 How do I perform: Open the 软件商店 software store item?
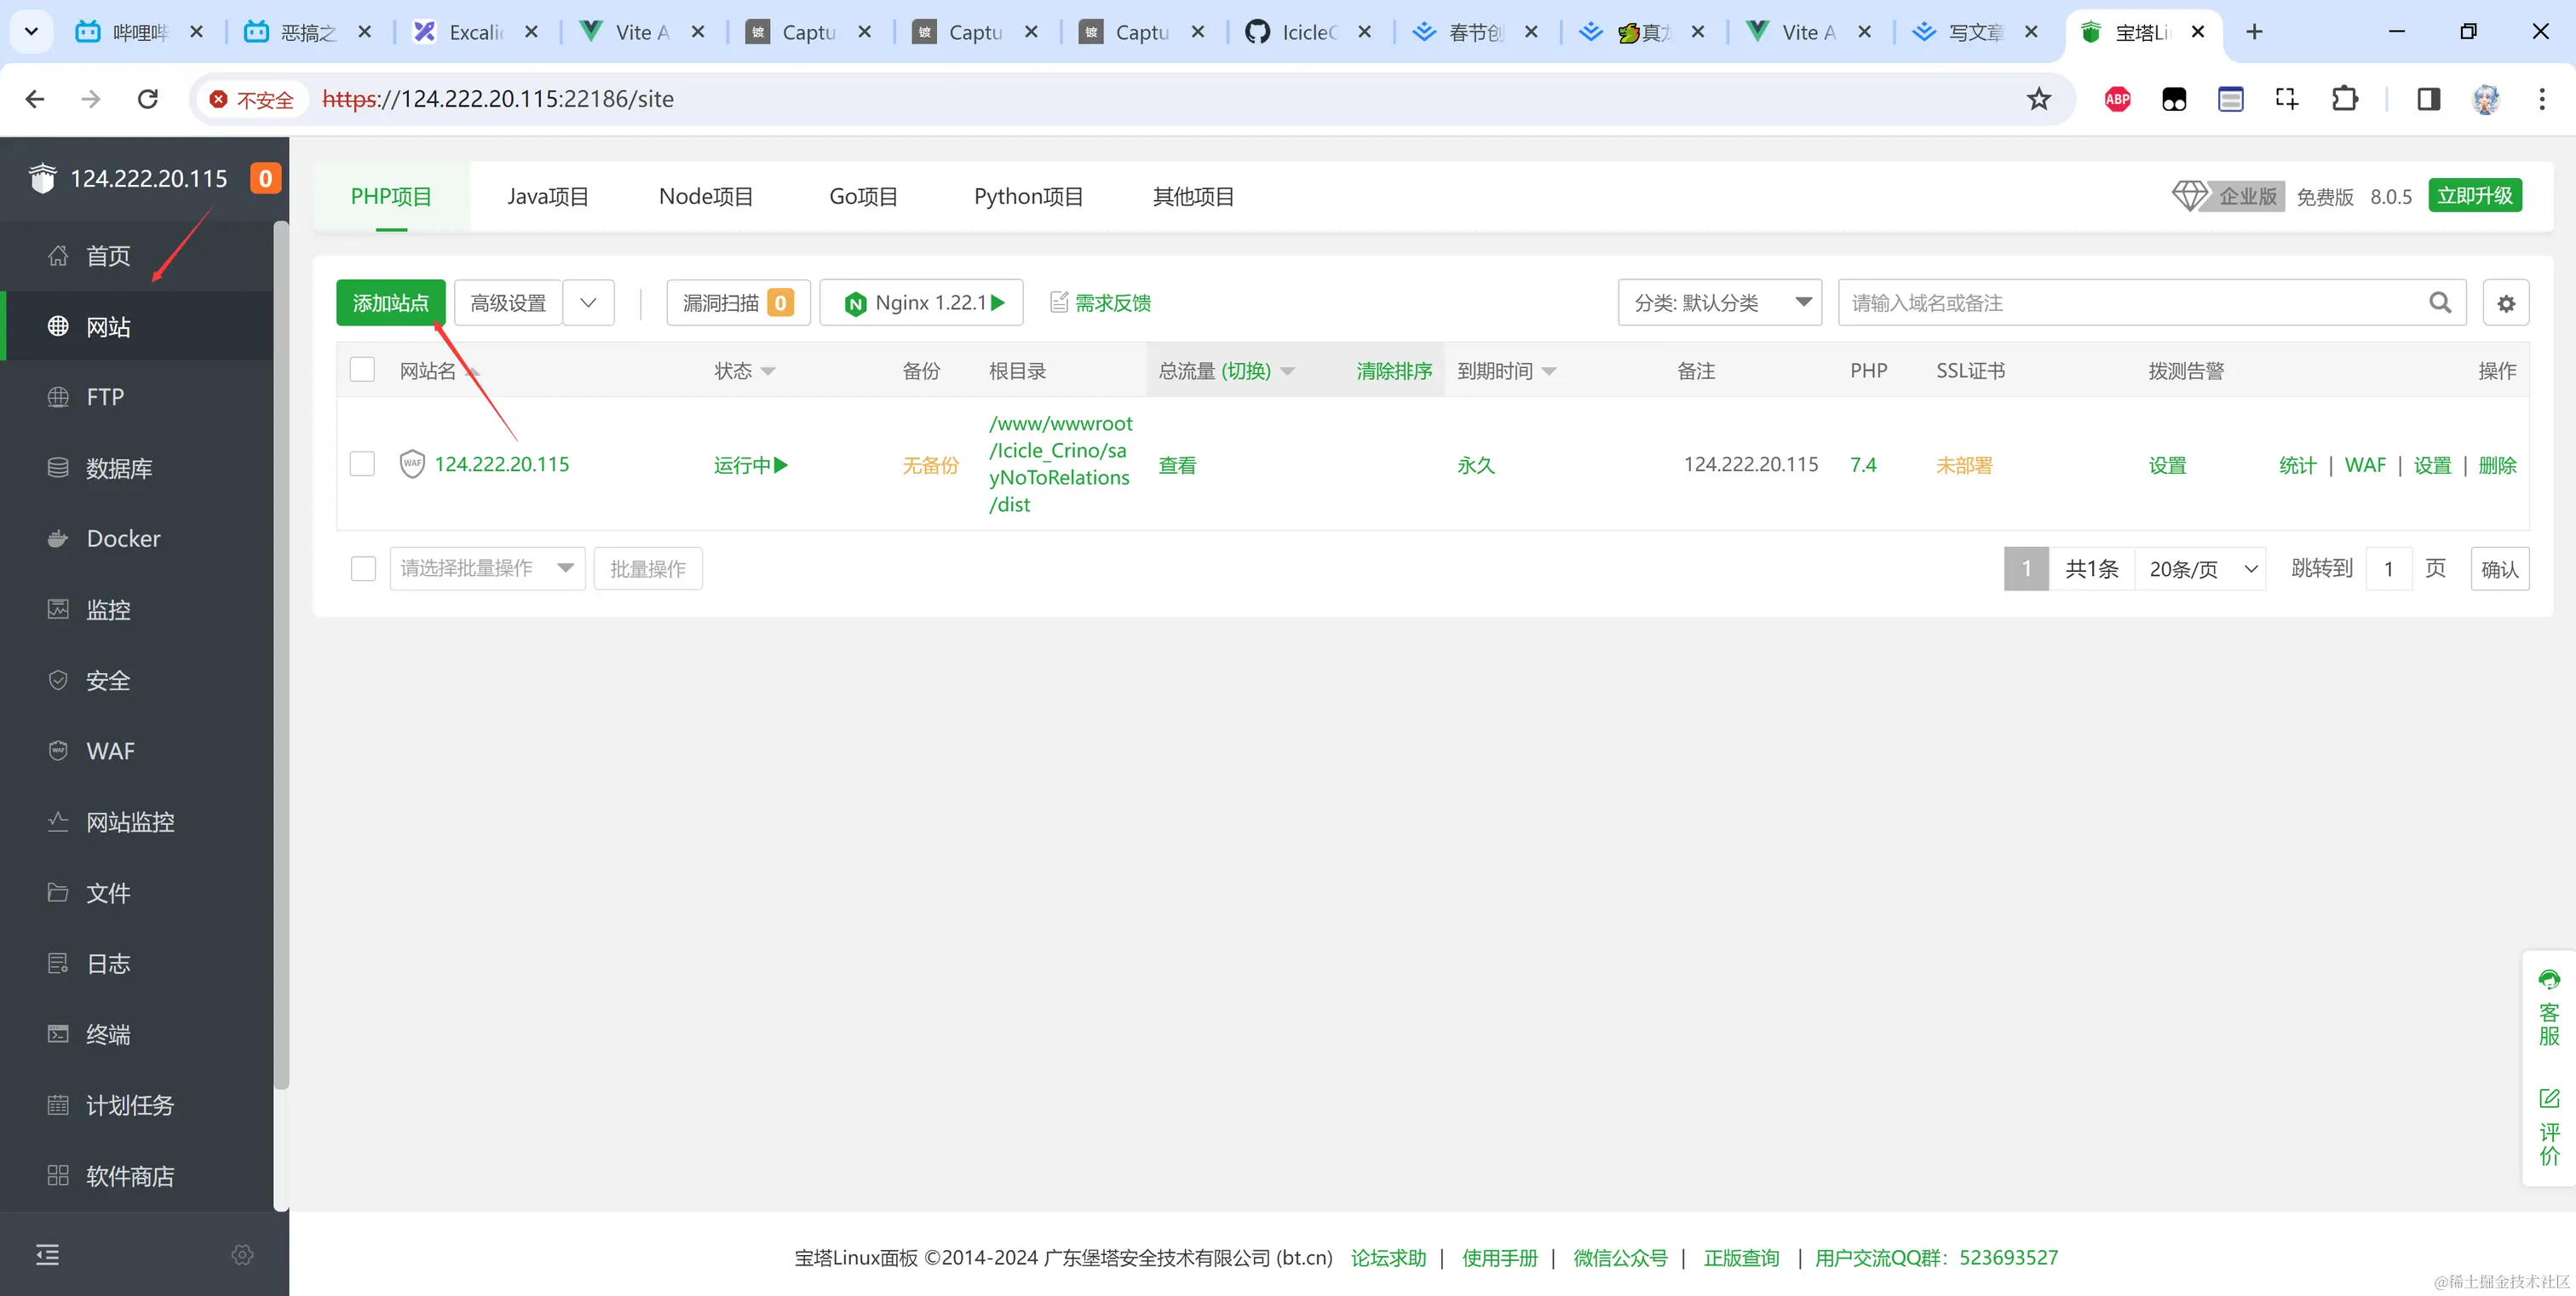(x=138, y=1176)
